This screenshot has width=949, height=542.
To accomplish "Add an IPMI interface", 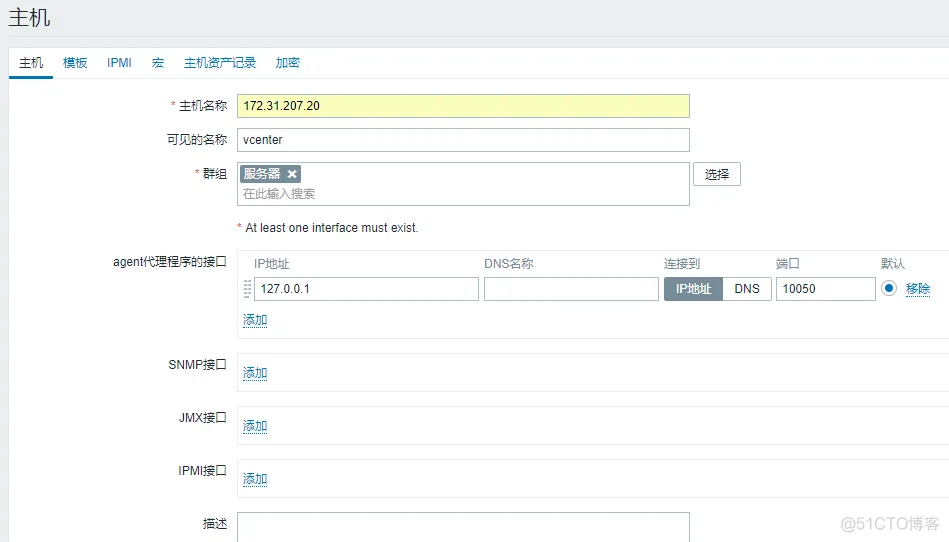I will (x=255, y=479).
